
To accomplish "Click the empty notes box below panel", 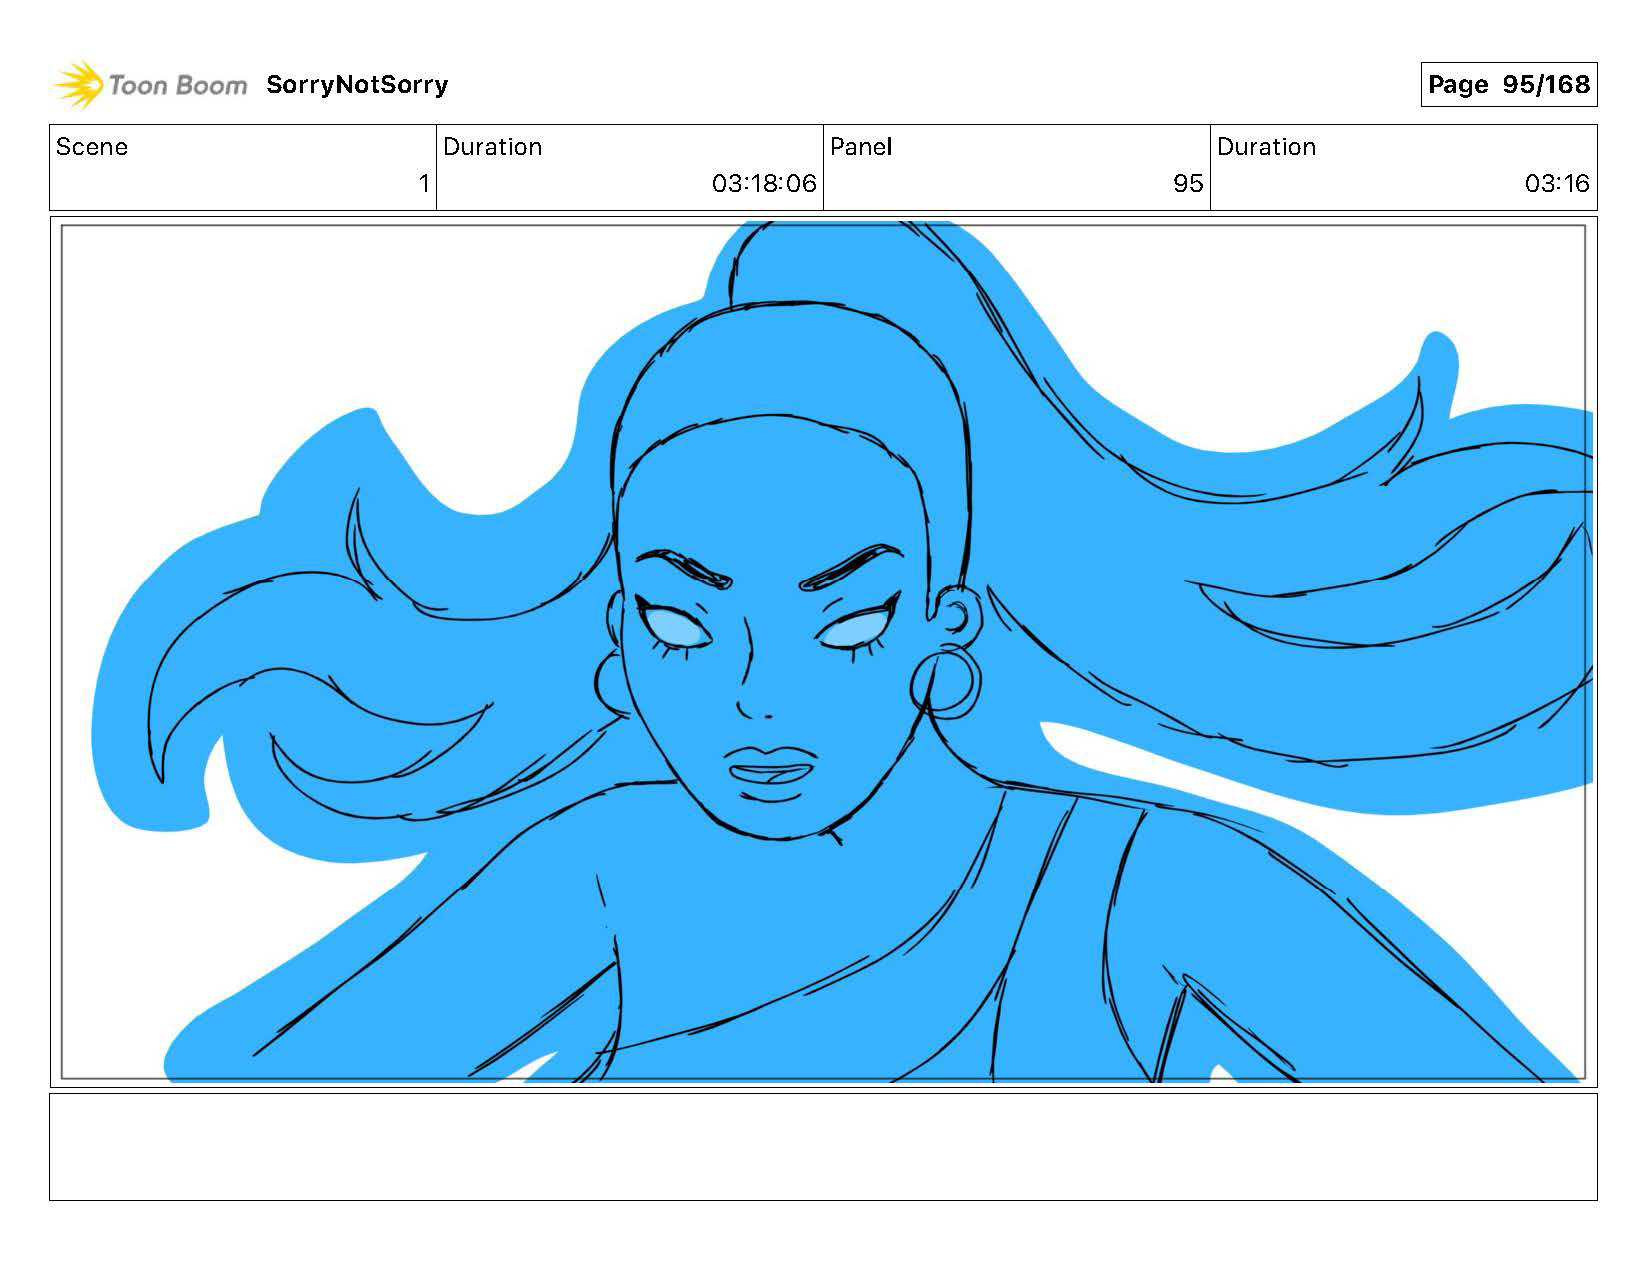I will point(823,1147).
